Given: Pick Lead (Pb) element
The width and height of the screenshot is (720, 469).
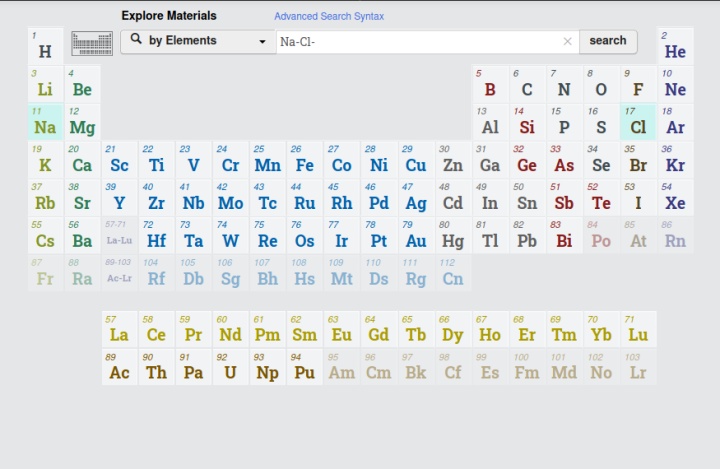Looking at the screenshot, I should coord(527,236).
